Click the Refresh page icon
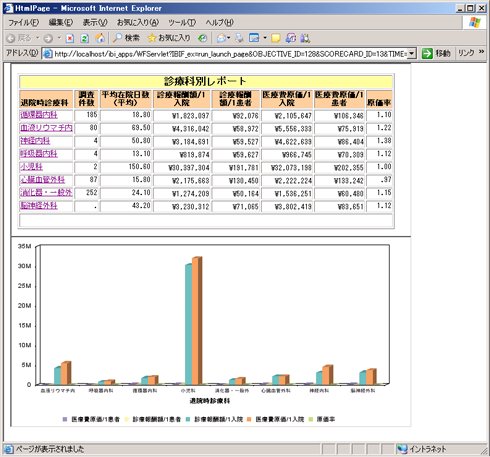This screenshot has height=457, width=490. pos(85,39)
